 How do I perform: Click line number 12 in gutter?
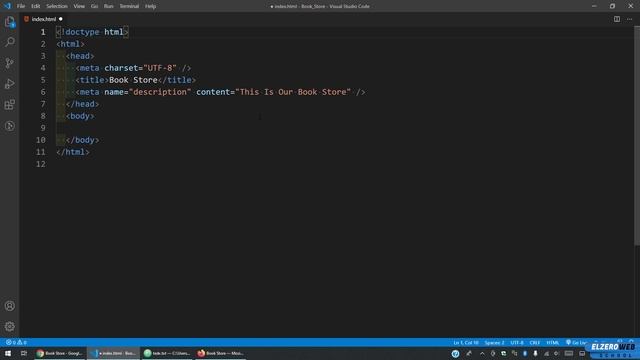41,164
